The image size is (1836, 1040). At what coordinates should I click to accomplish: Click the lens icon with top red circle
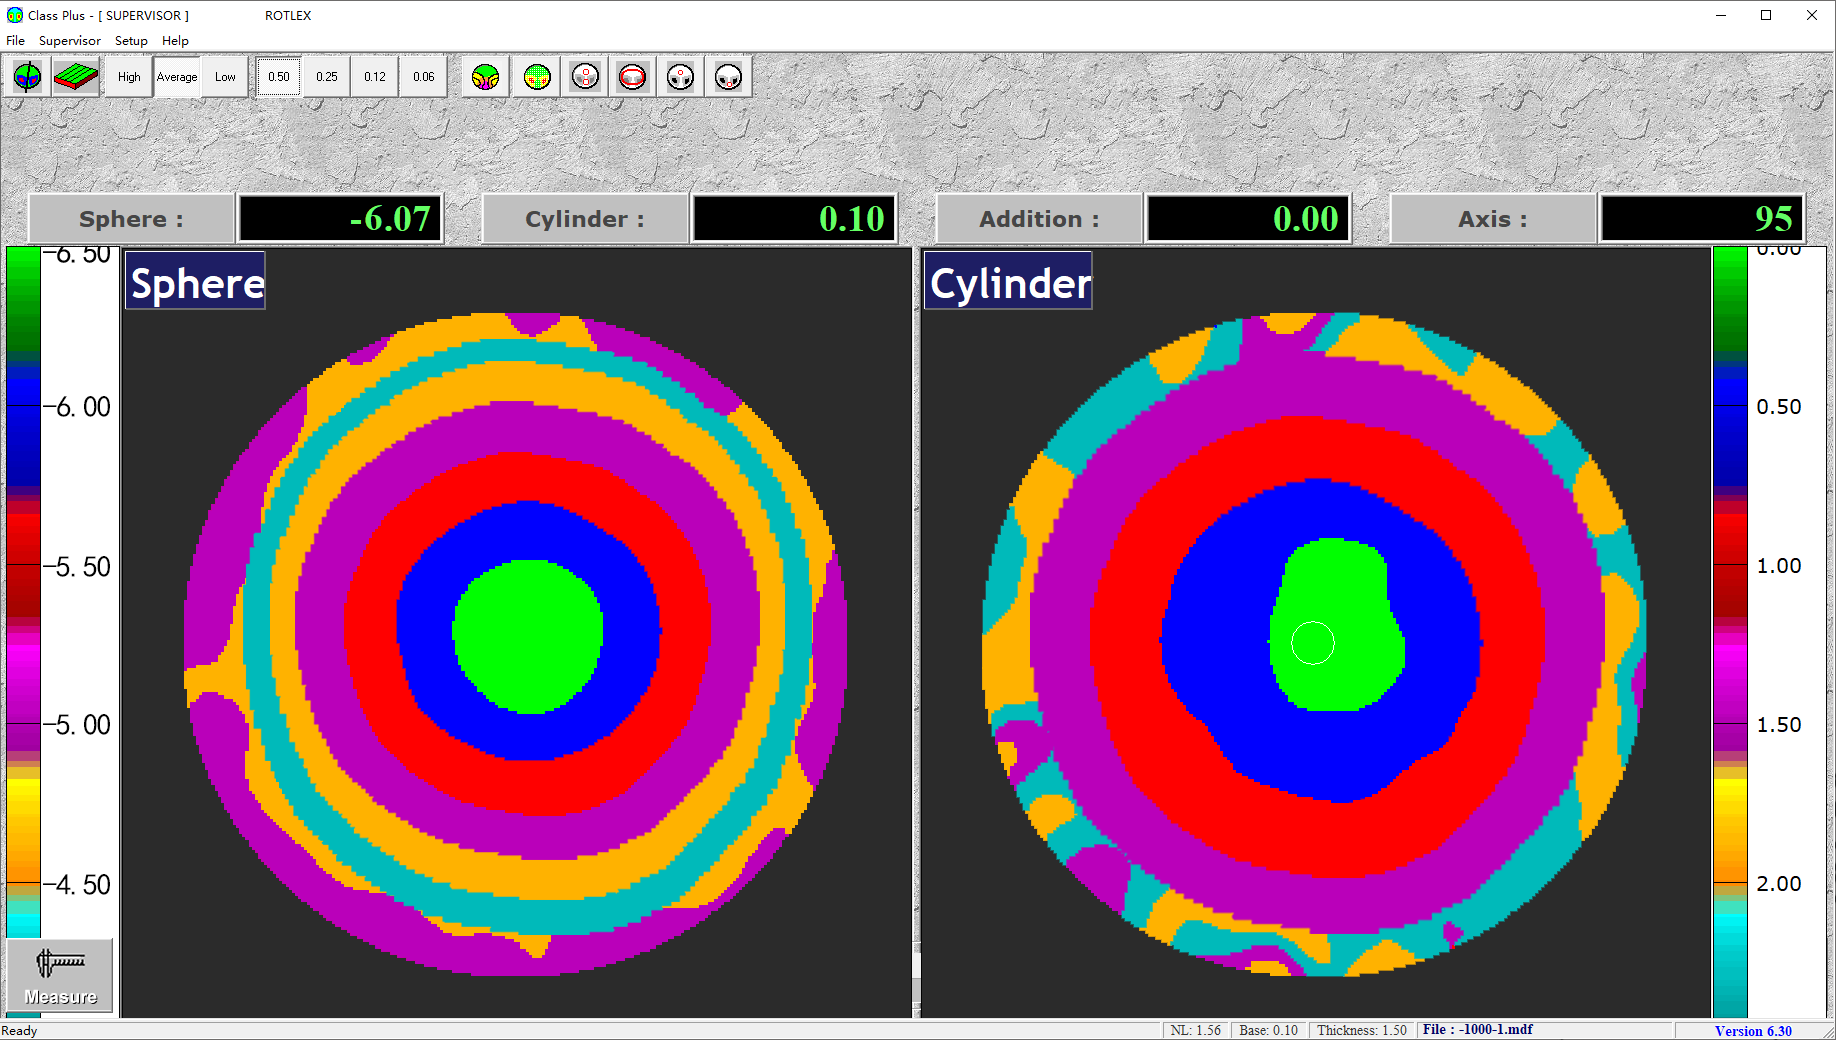click(x=680, y=77)
